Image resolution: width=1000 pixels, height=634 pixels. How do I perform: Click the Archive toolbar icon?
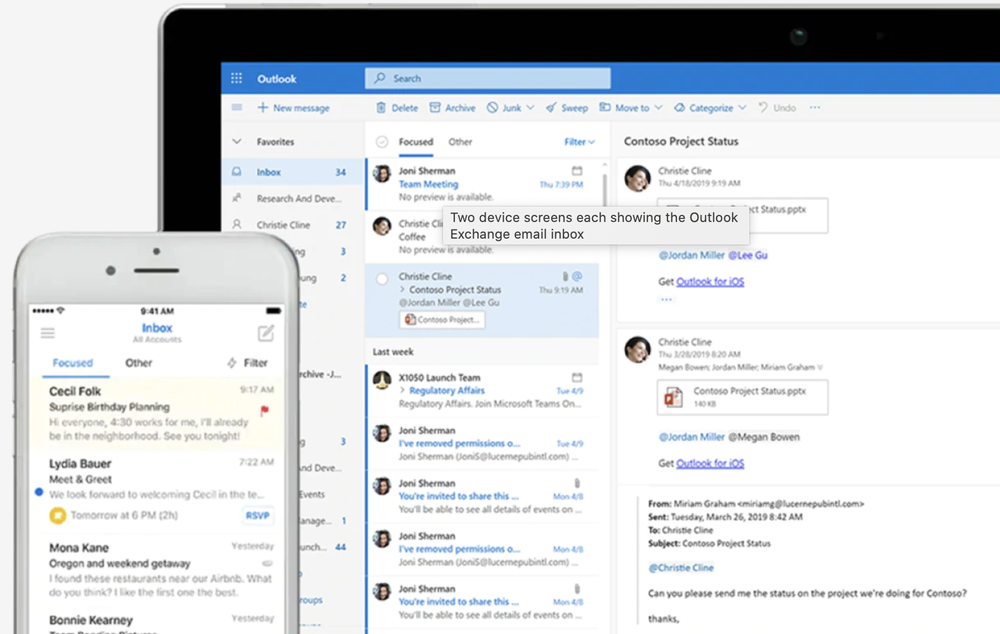click(x=435, y=108)
